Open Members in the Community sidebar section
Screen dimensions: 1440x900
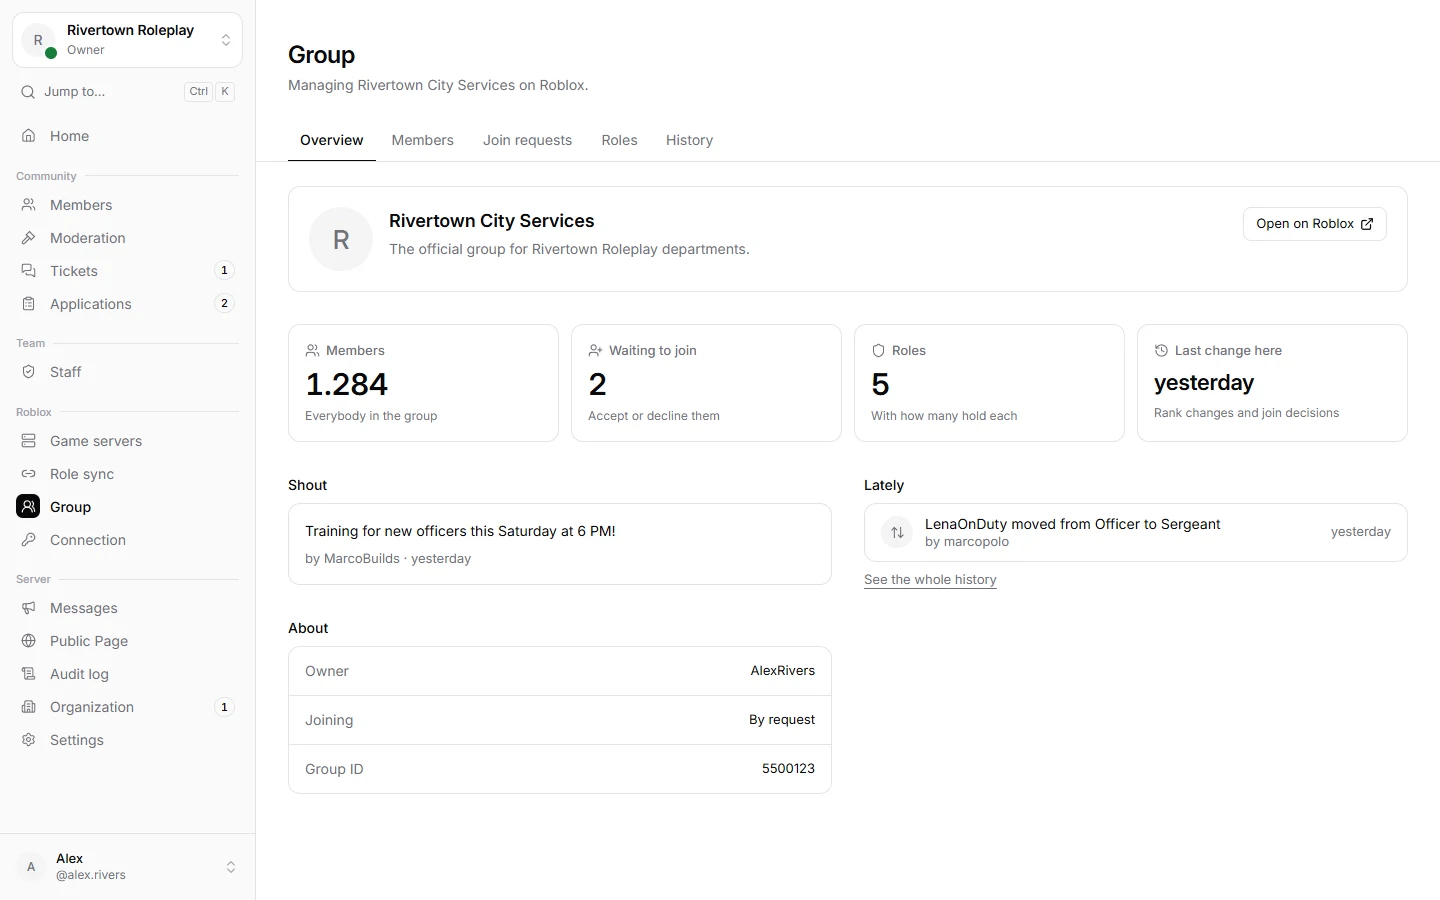tap(127, 205)
